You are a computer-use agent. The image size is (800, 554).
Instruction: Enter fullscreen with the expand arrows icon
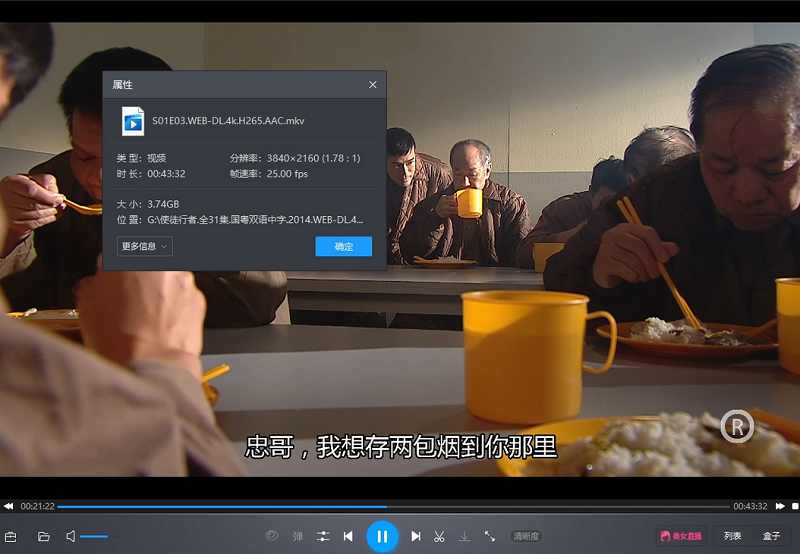(490, 537)
